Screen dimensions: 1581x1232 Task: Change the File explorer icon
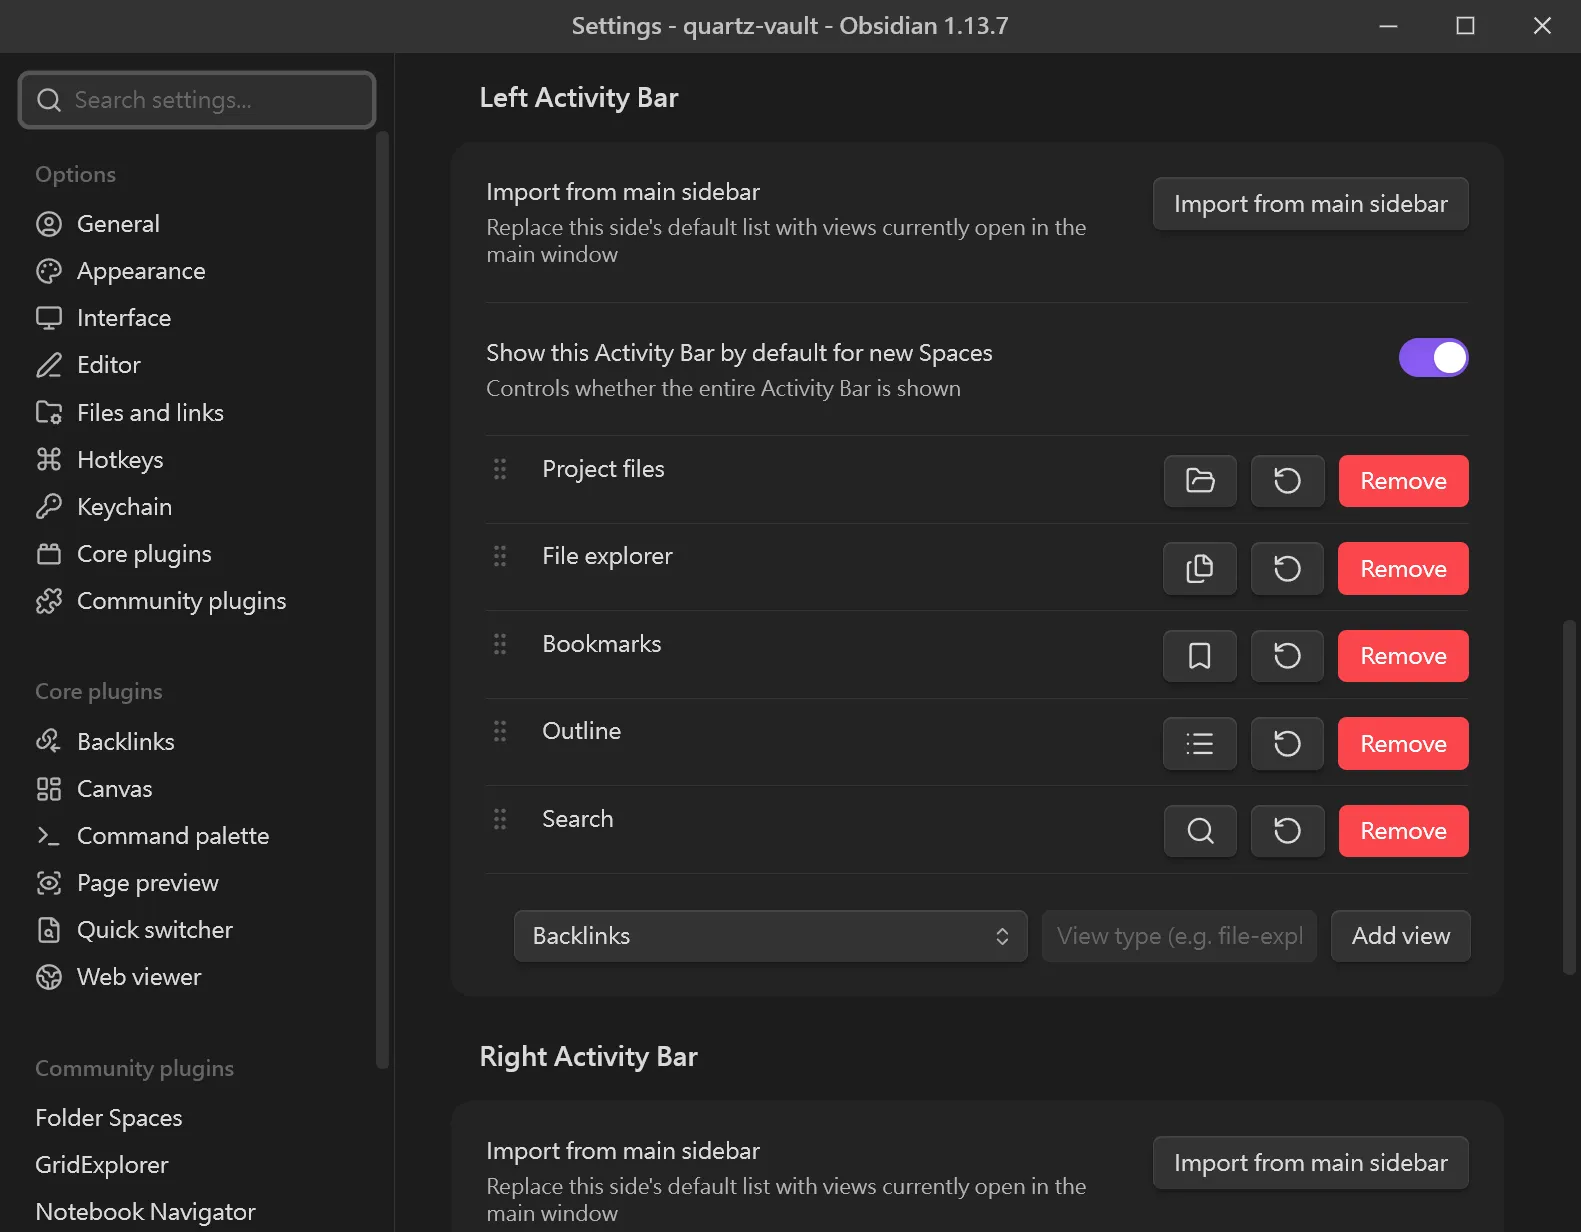pos(1200,569)
